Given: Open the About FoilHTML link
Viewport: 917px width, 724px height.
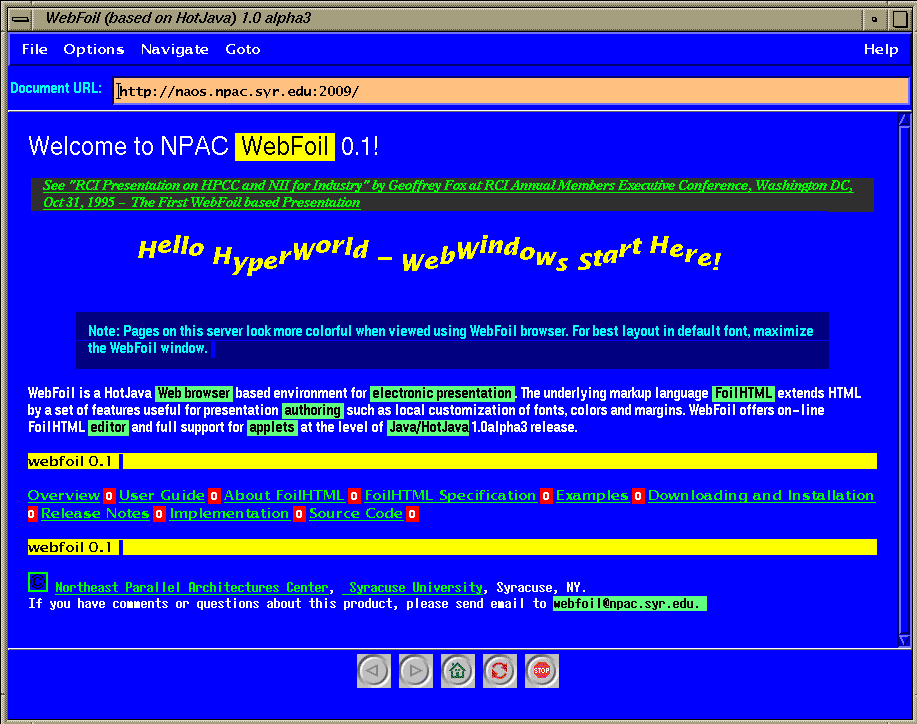Looking at the screenshot, I should [284, 496].
